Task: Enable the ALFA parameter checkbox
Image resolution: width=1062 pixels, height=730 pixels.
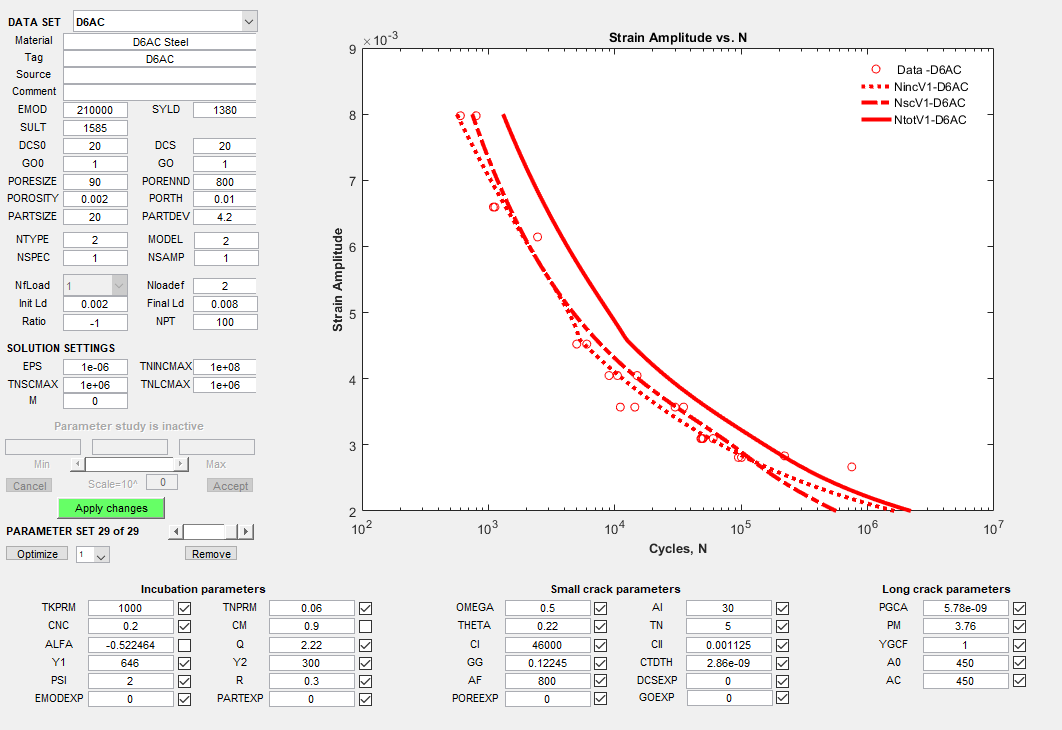Action: (185, 645)
